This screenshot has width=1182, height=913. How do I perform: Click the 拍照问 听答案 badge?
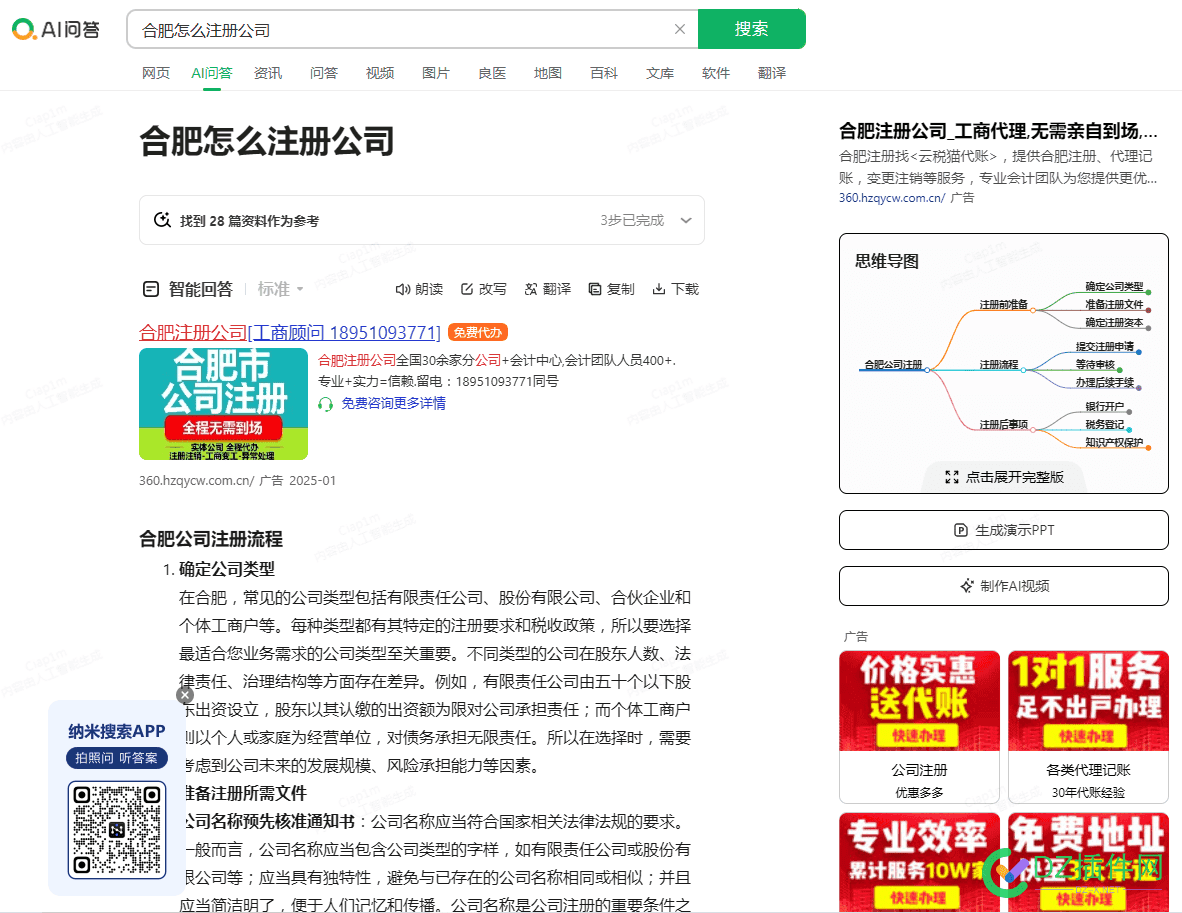(x=117, y=758)
